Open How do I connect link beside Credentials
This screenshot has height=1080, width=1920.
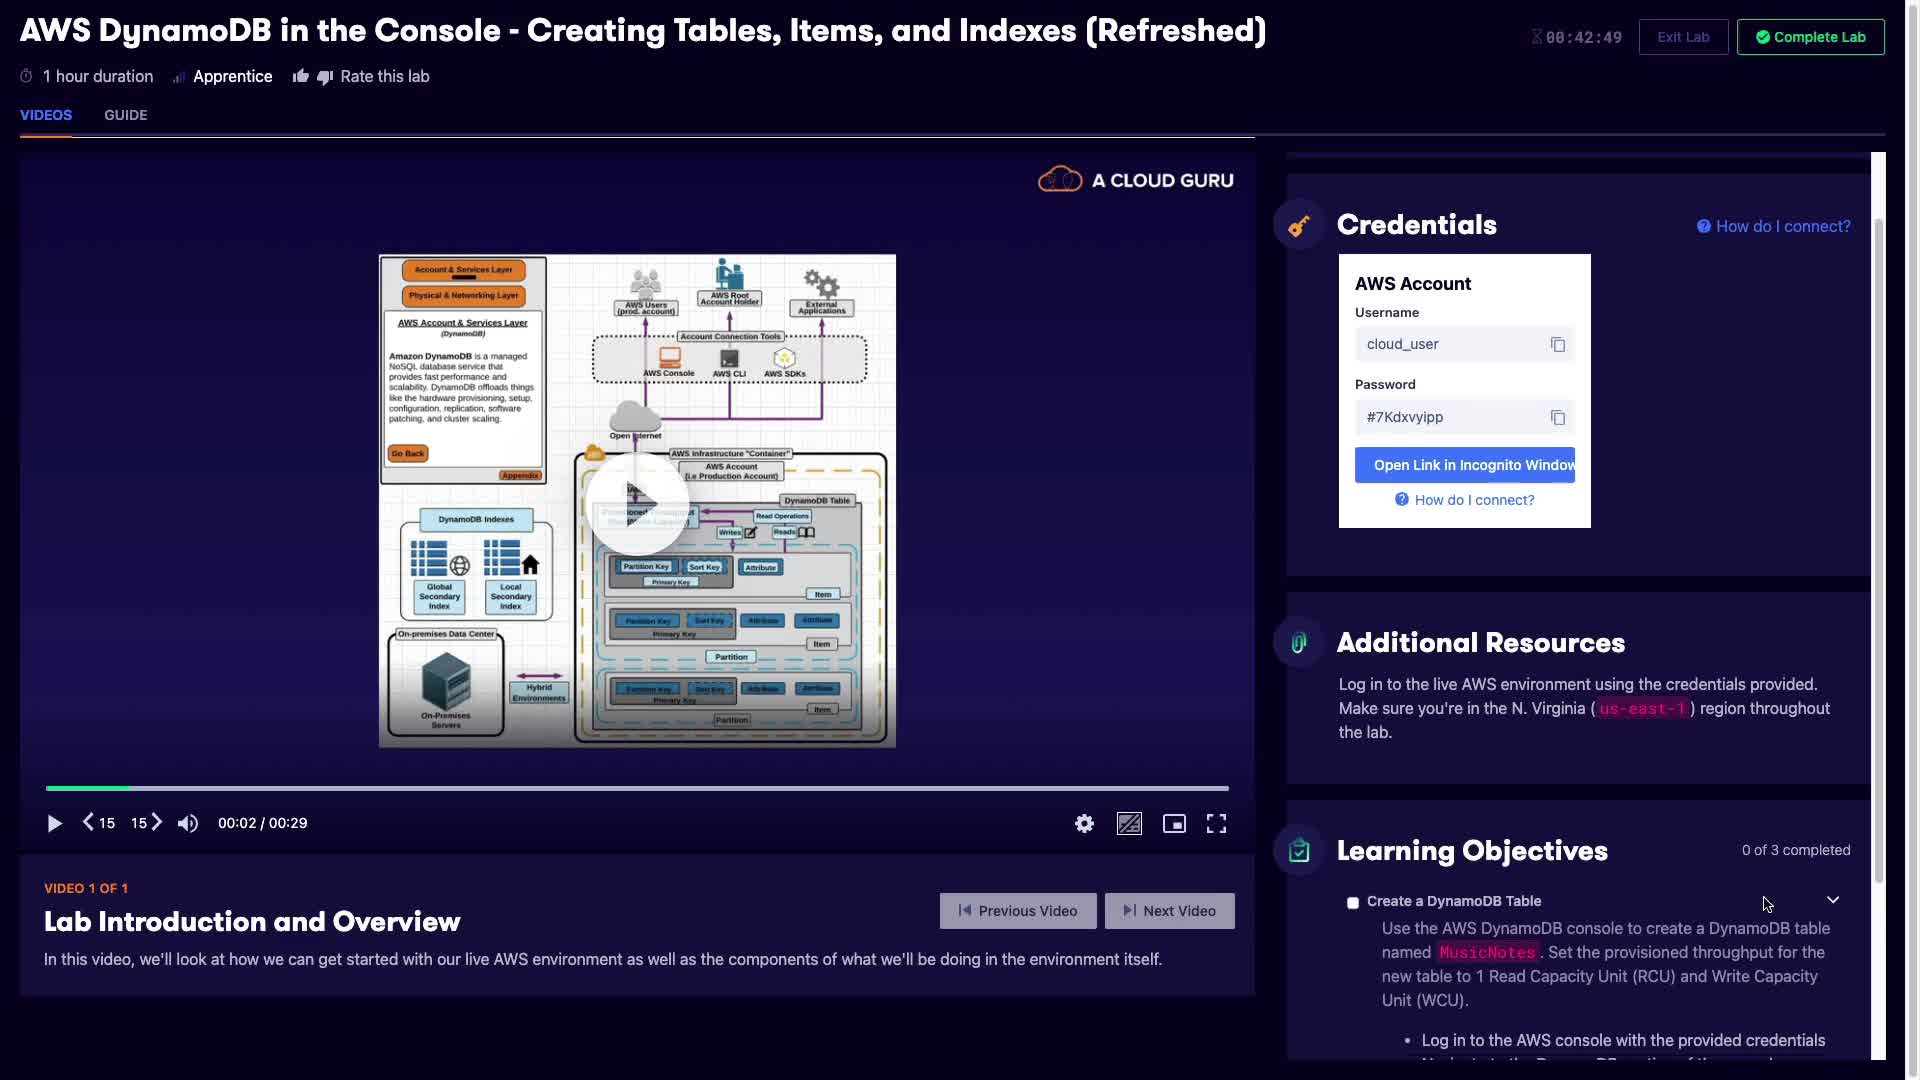coord(1774,226)
